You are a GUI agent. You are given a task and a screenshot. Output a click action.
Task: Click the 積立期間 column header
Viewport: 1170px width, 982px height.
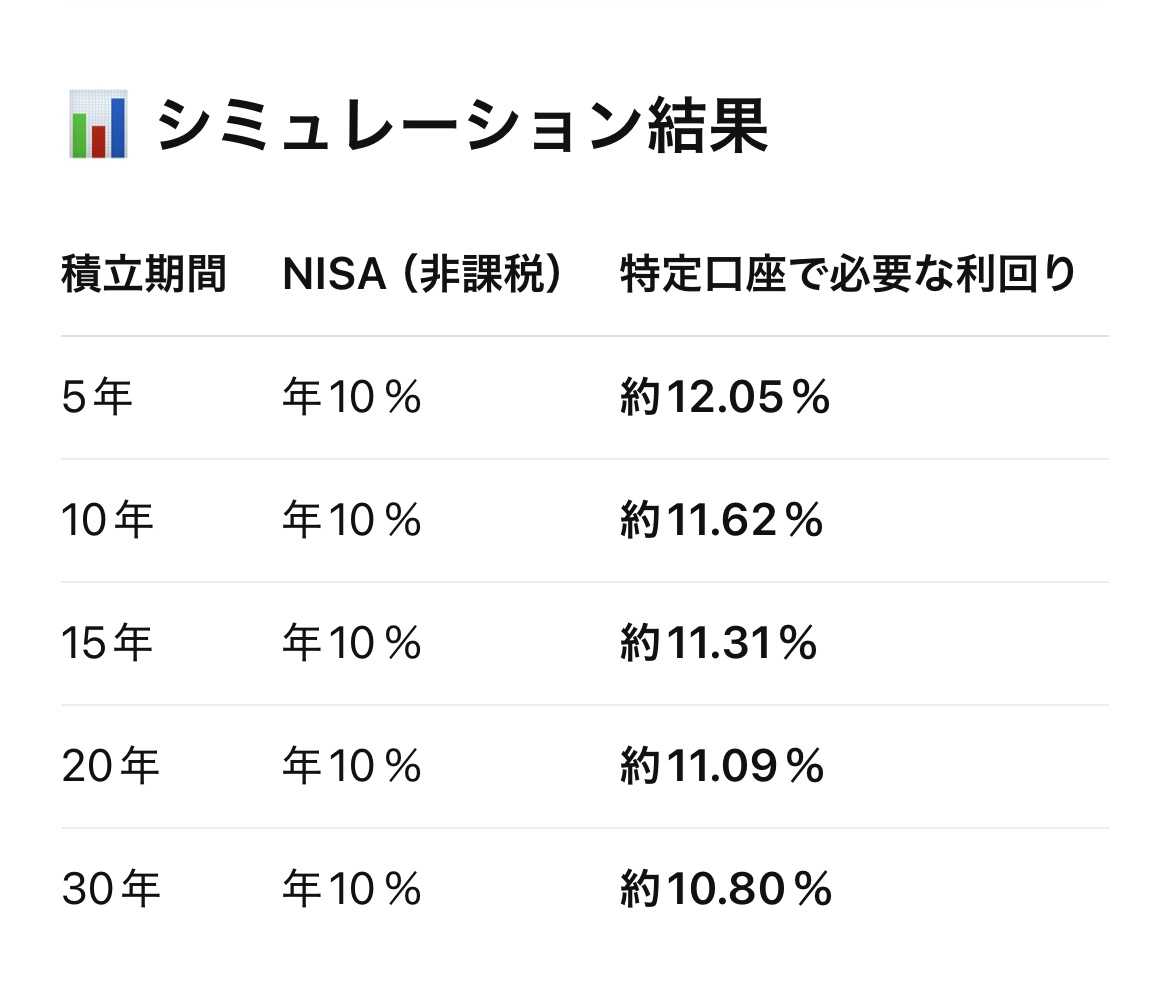click(144, 275)
